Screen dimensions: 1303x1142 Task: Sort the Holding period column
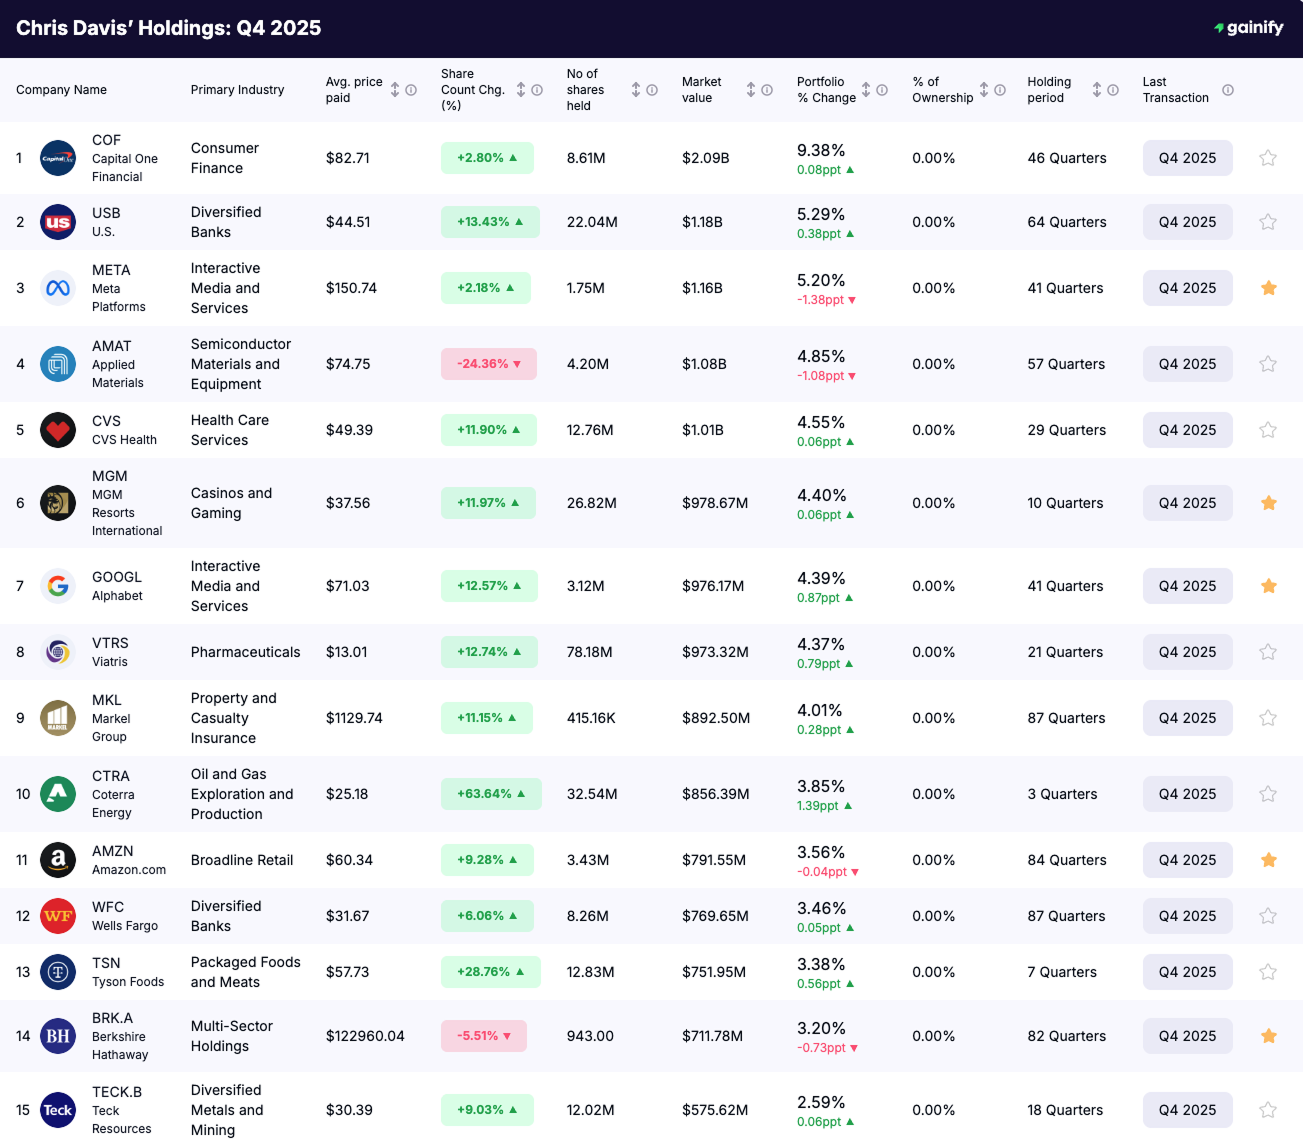click(x=1097, y=89)
